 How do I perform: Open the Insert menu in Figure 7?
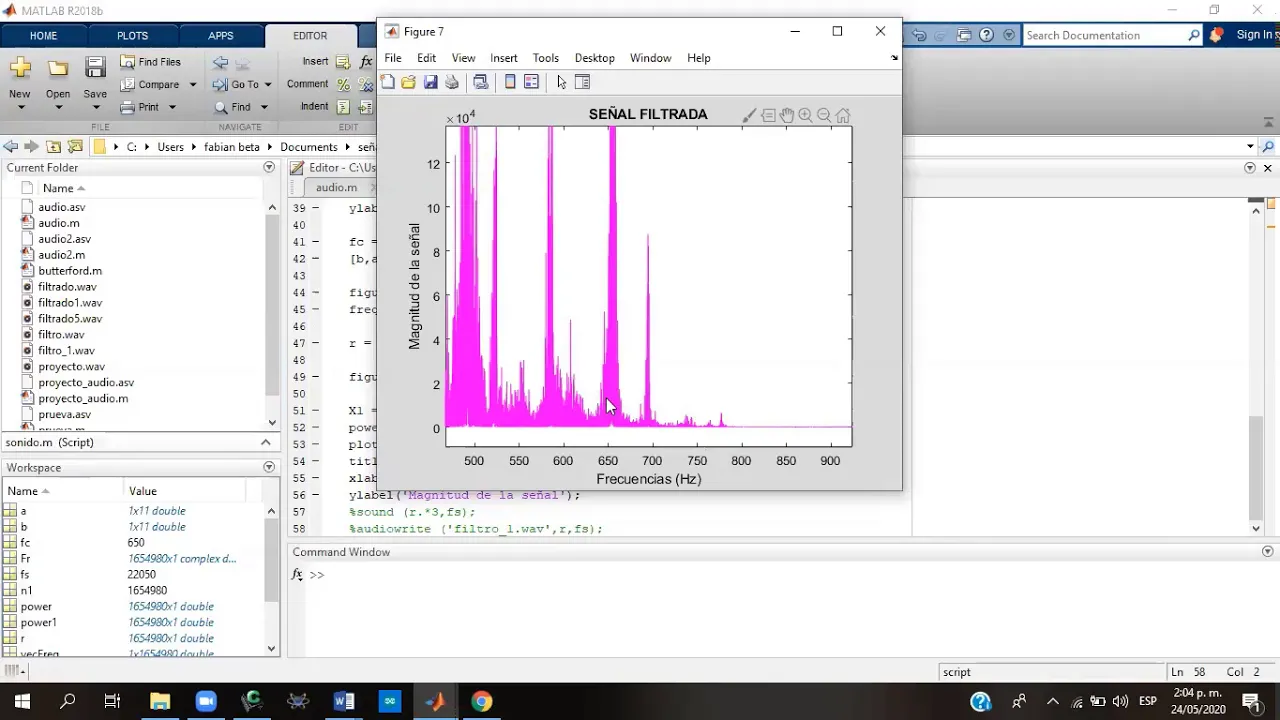point(504,58)
